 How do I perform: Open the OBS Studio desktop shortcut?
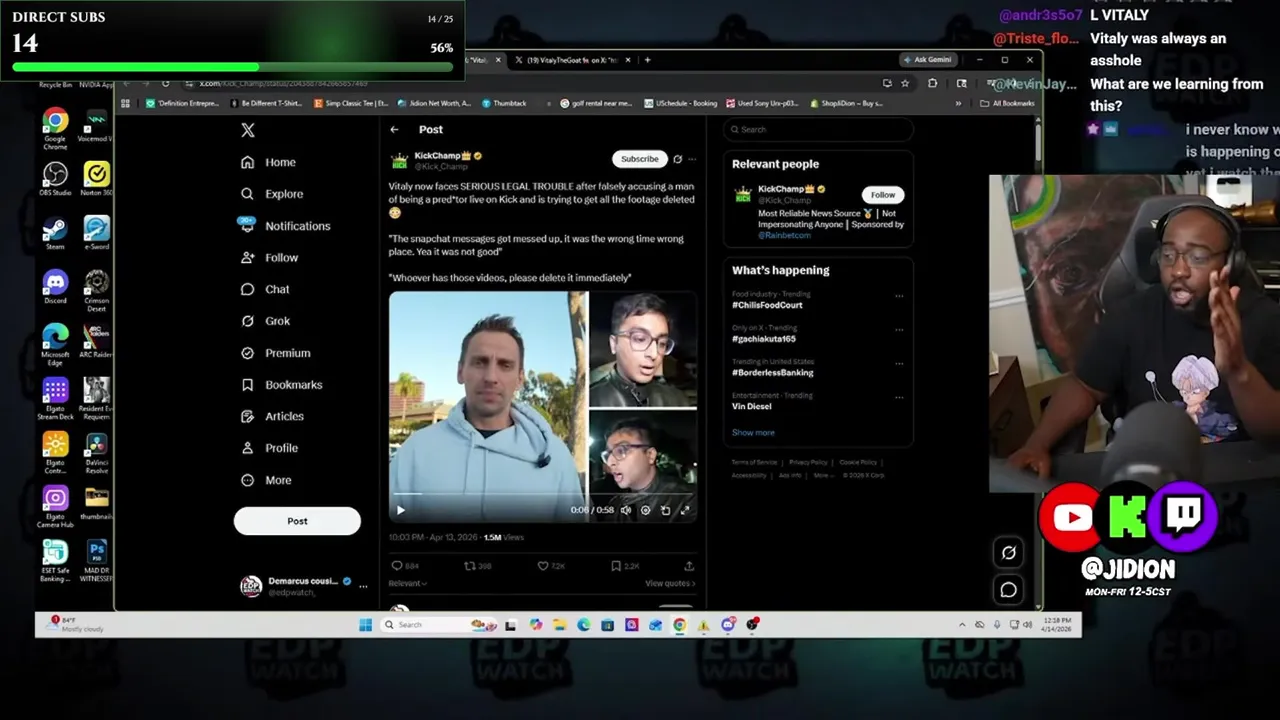coord(55,180)
